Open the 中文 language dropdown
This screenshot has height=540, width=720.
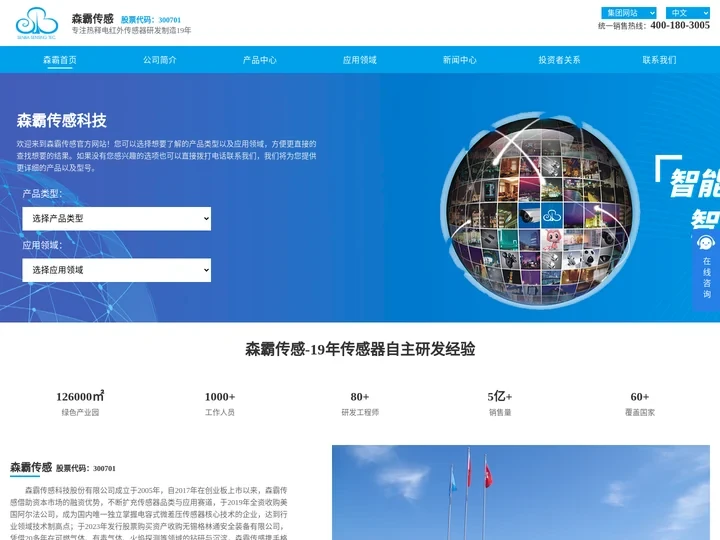687,13
